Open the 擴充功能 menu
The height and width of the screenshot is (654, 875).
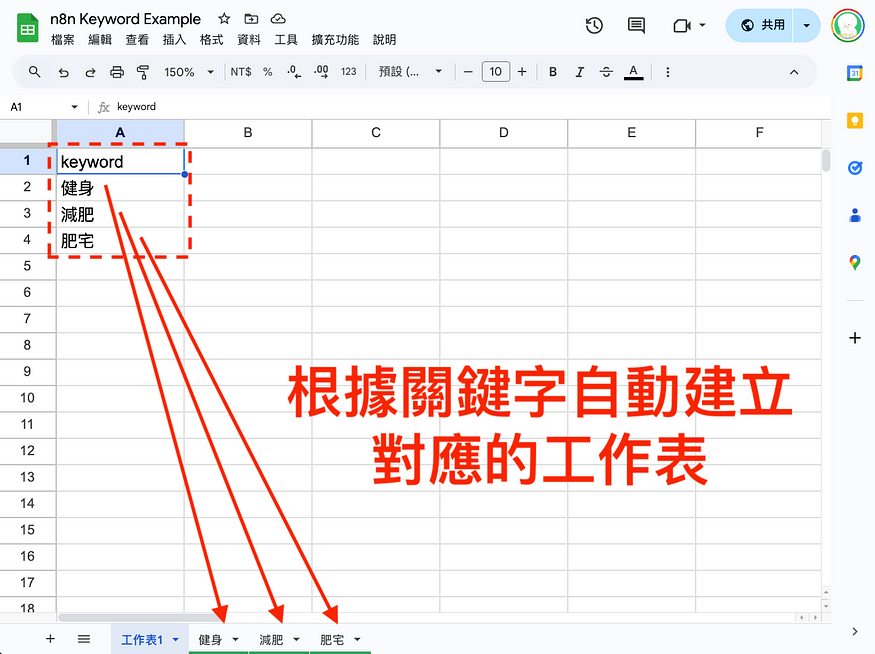coord(335,40)
